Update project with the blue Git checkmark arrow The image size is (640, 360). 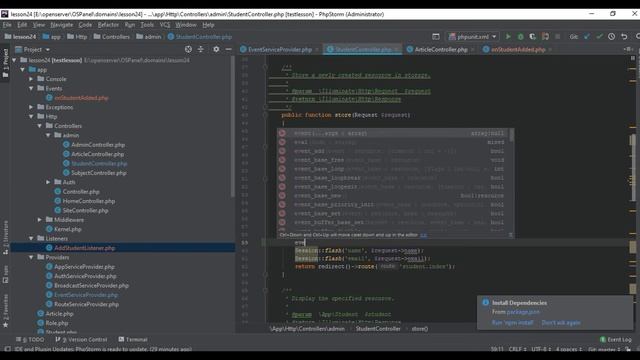587,37
